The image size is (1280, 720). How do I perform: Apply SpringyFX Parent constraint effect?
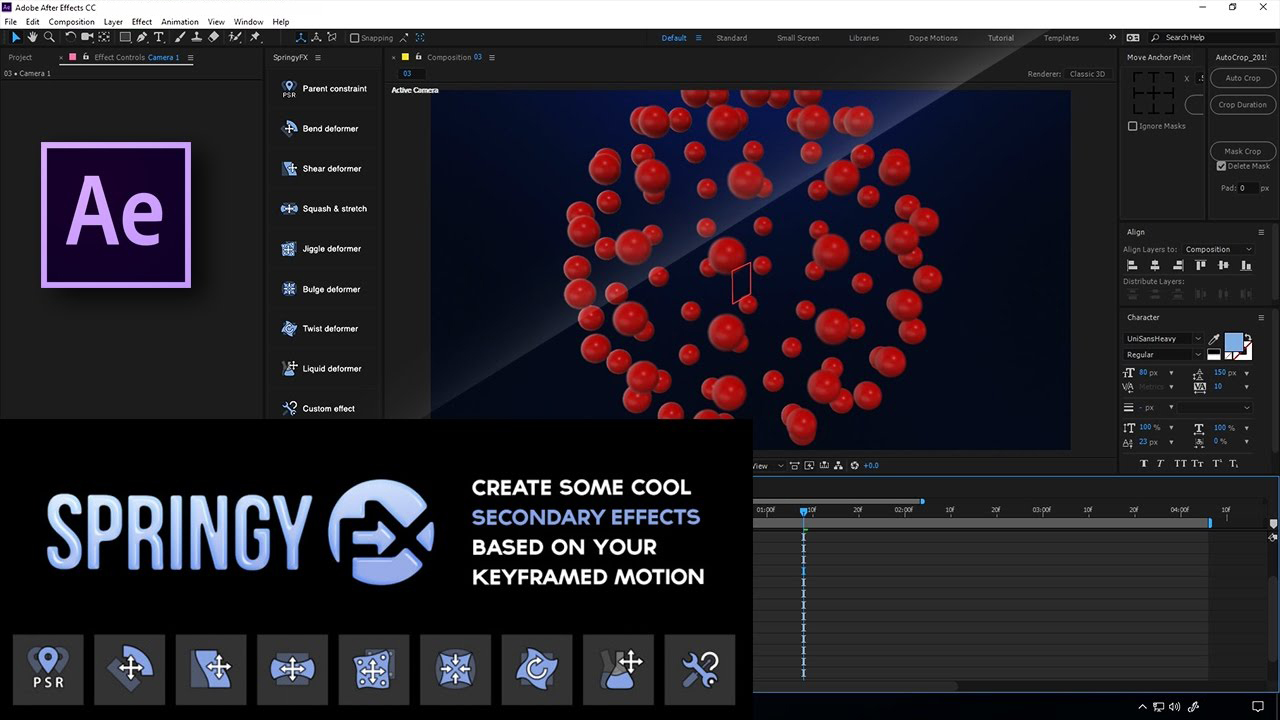click(x=324, y=89)
